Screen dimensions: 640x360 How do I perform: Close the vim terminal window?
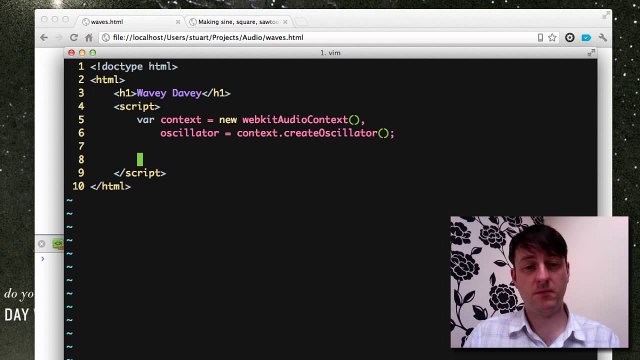(71, 53)
